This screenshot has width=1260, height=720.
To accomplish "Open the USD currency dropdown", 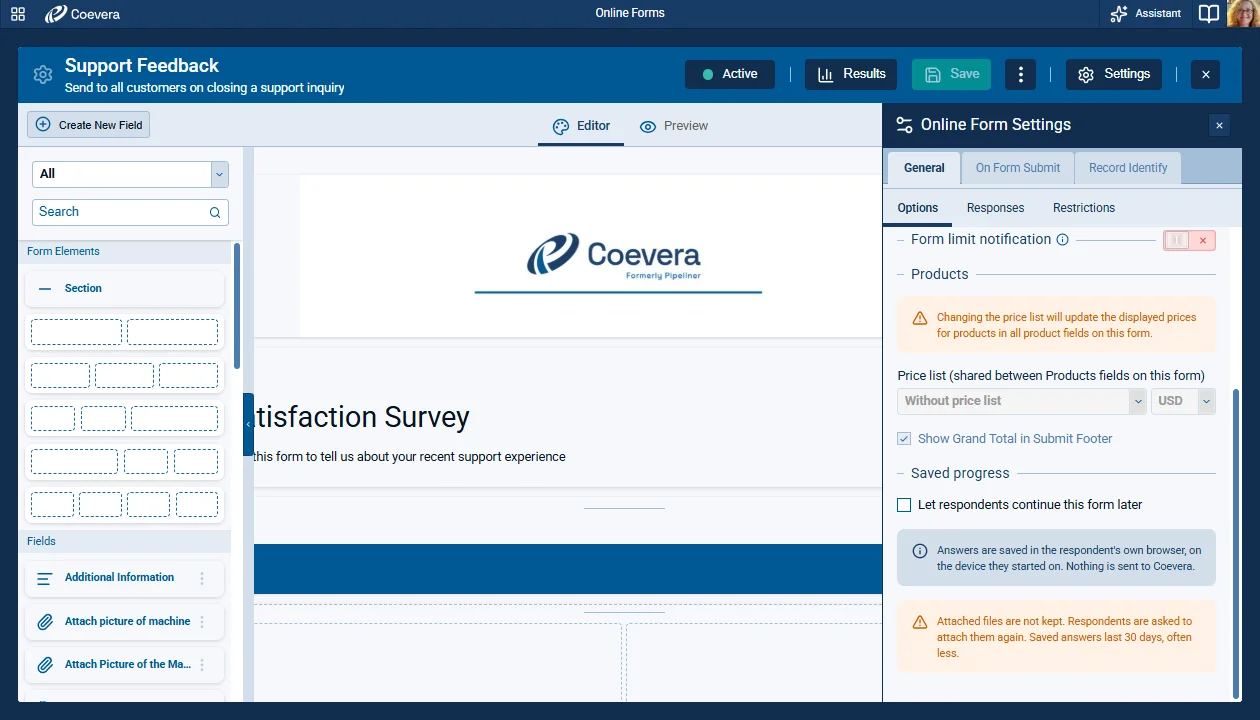I will tap(1183, 401).
